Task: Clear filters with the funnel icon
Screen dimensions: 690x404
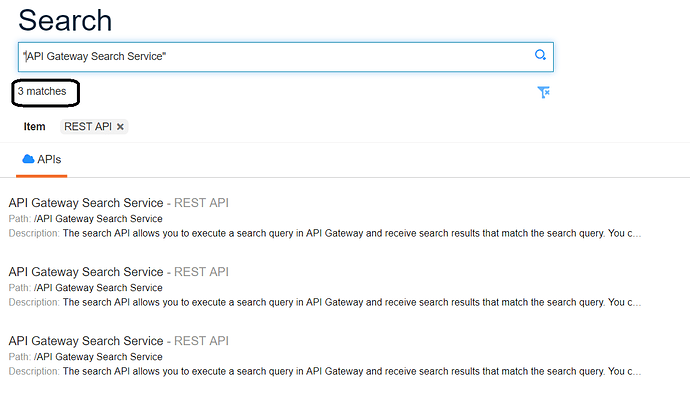Action: pyautogui.click(x=543, y=92)
